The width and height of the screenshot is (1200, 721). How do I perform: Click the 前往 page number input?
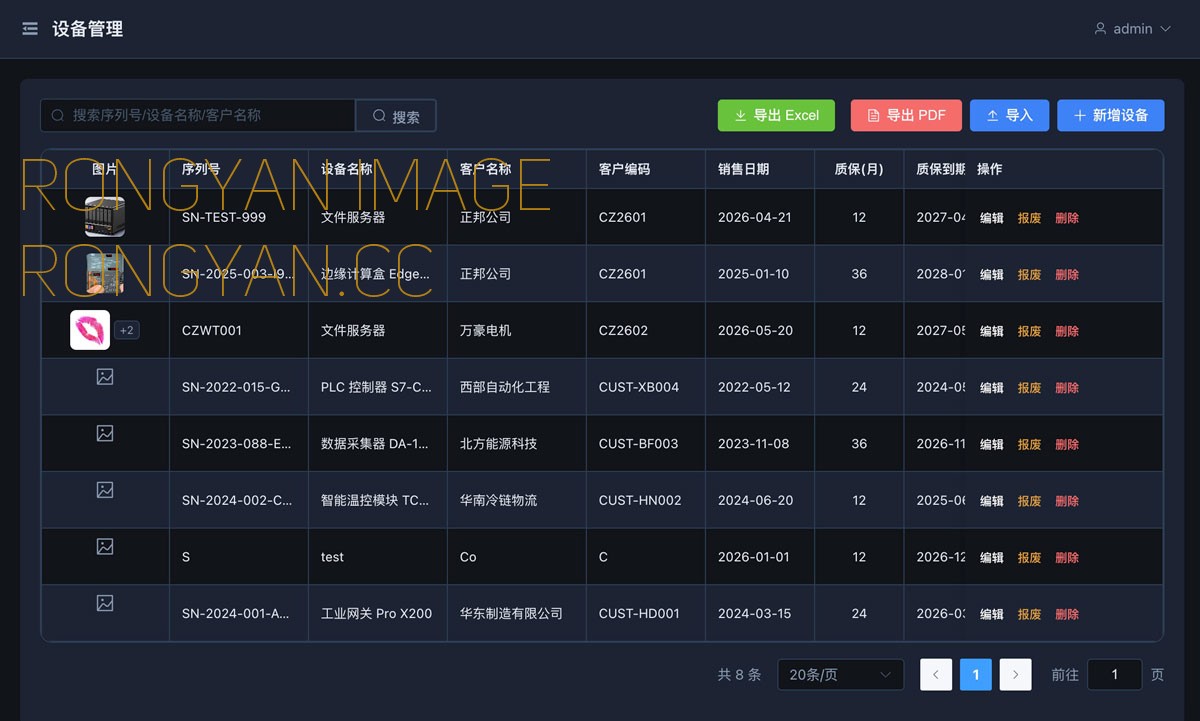[x=1114, y=675]
